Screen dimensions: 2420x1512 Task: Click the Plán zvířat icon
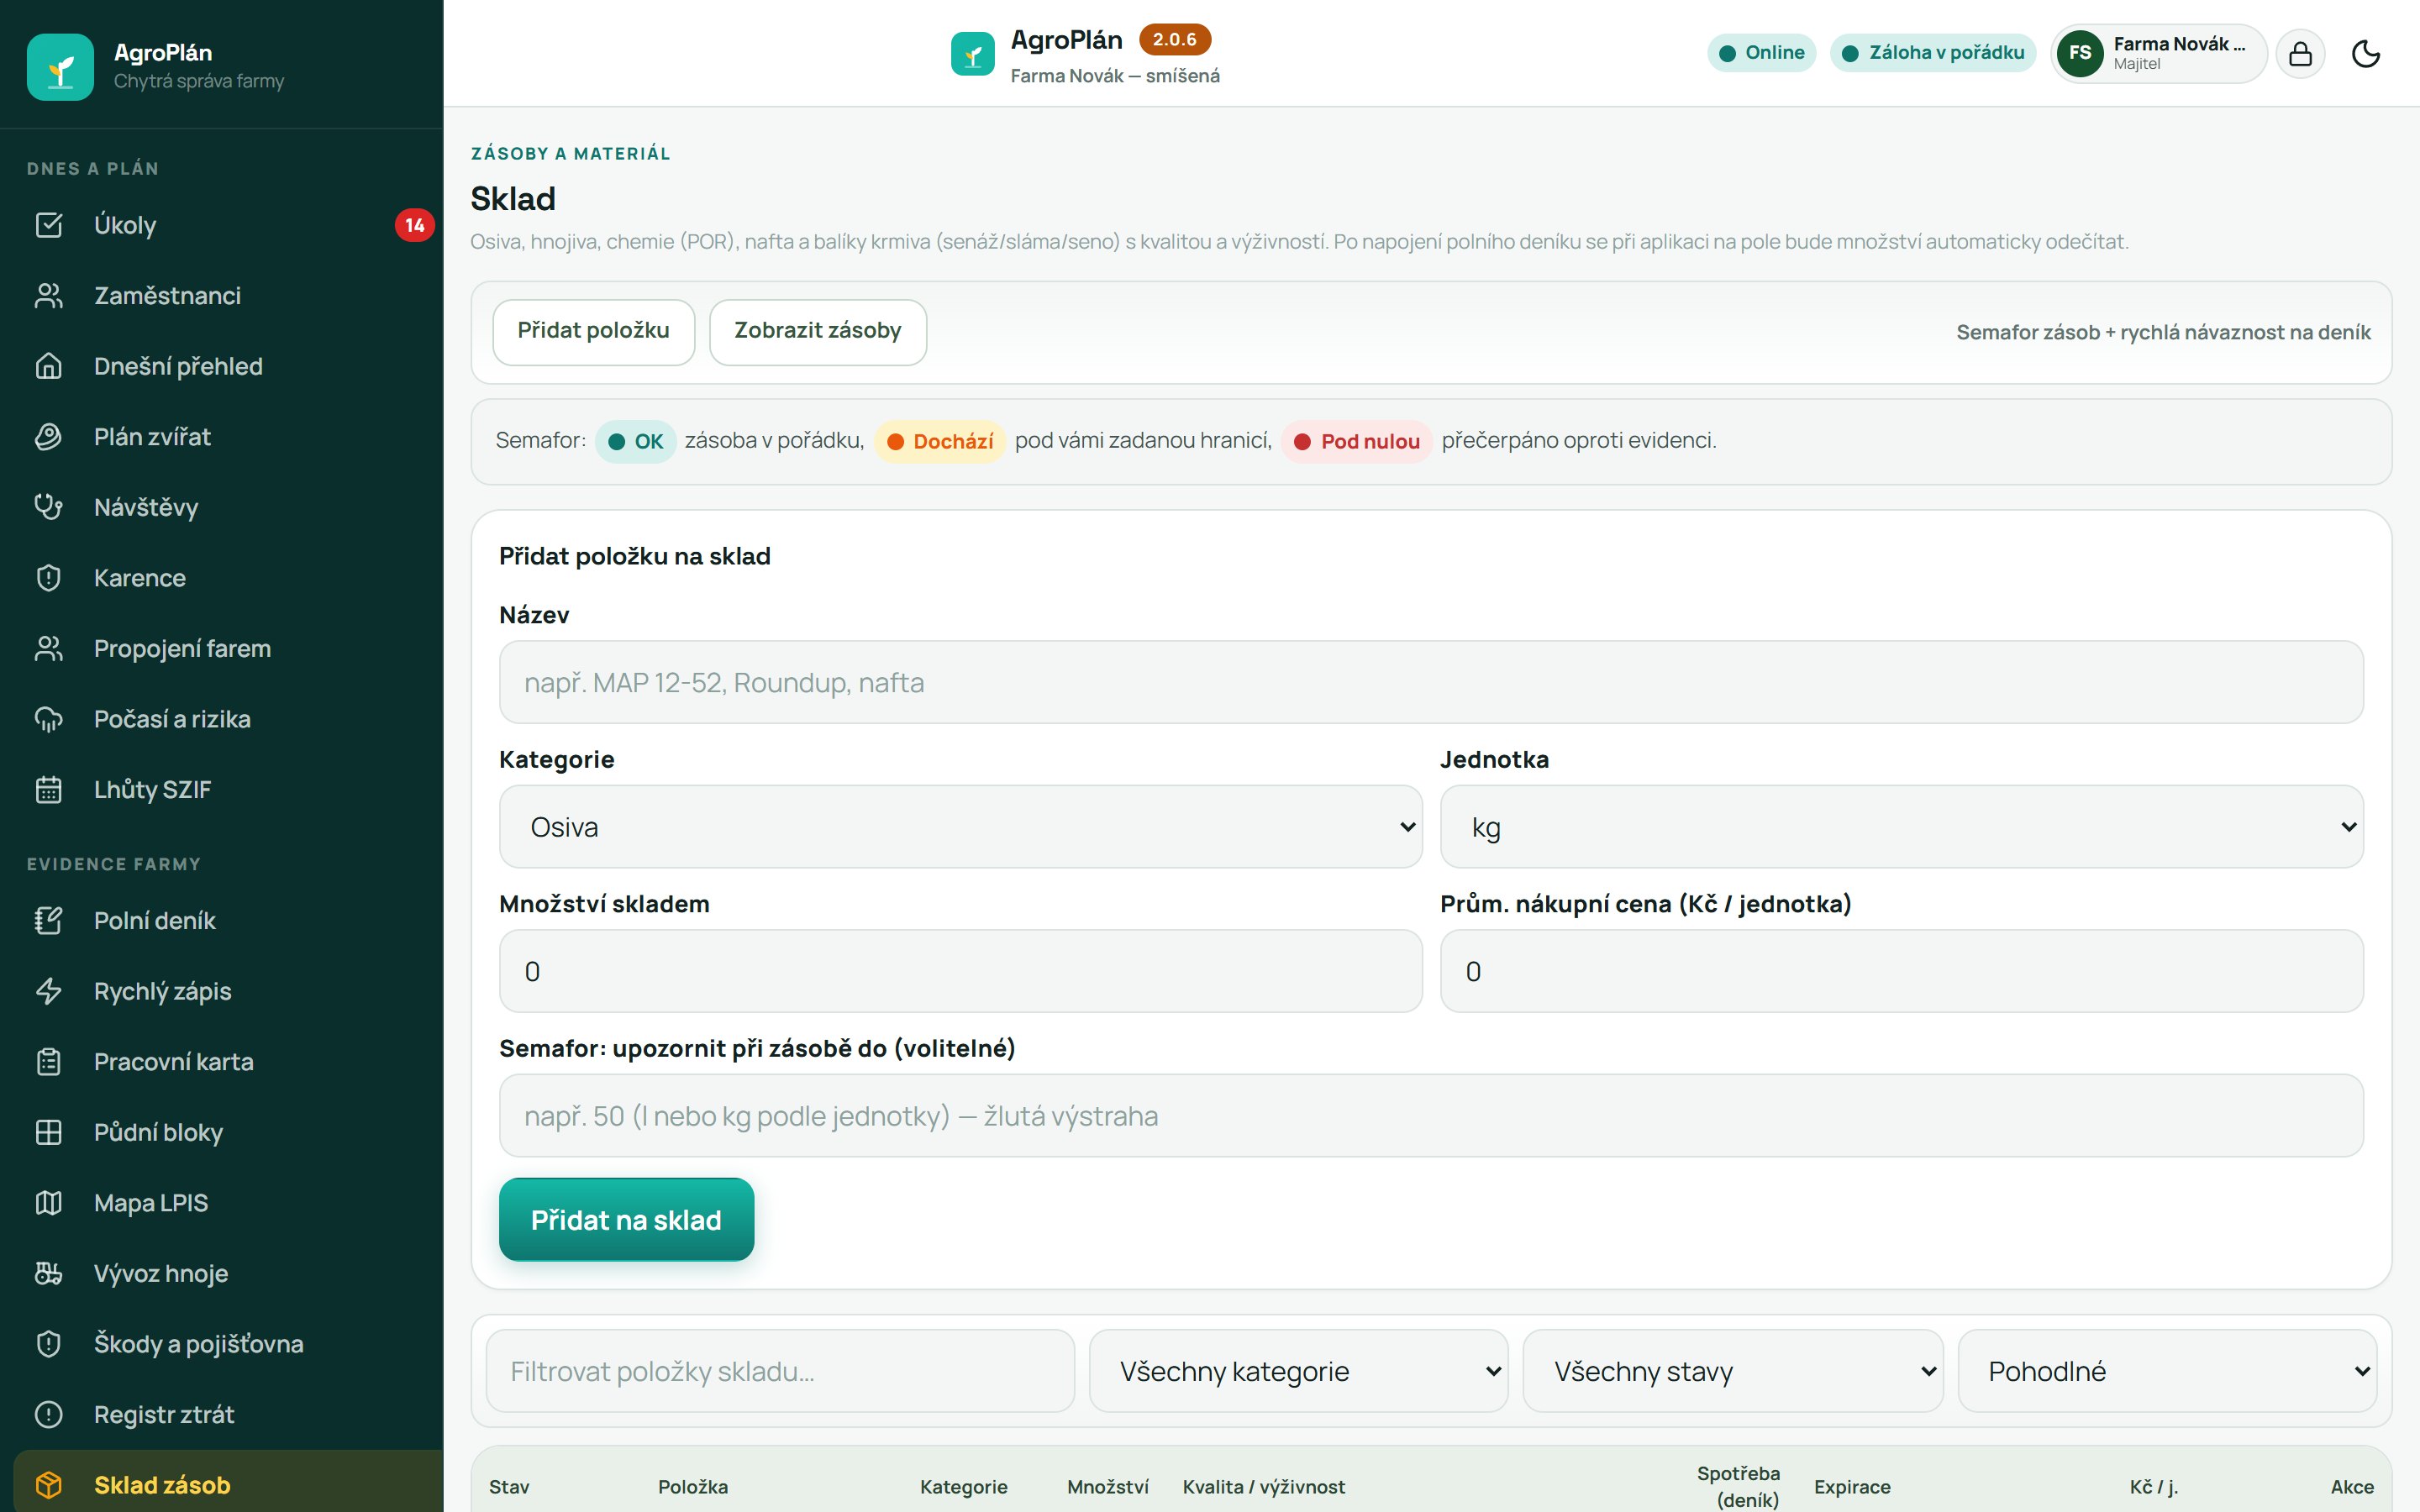(48, 437)
